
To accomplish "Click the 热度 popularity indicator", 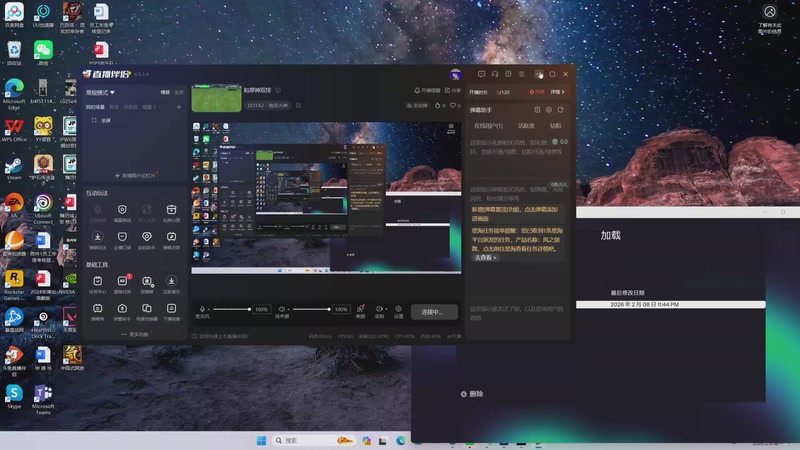I will pos(537,92).
